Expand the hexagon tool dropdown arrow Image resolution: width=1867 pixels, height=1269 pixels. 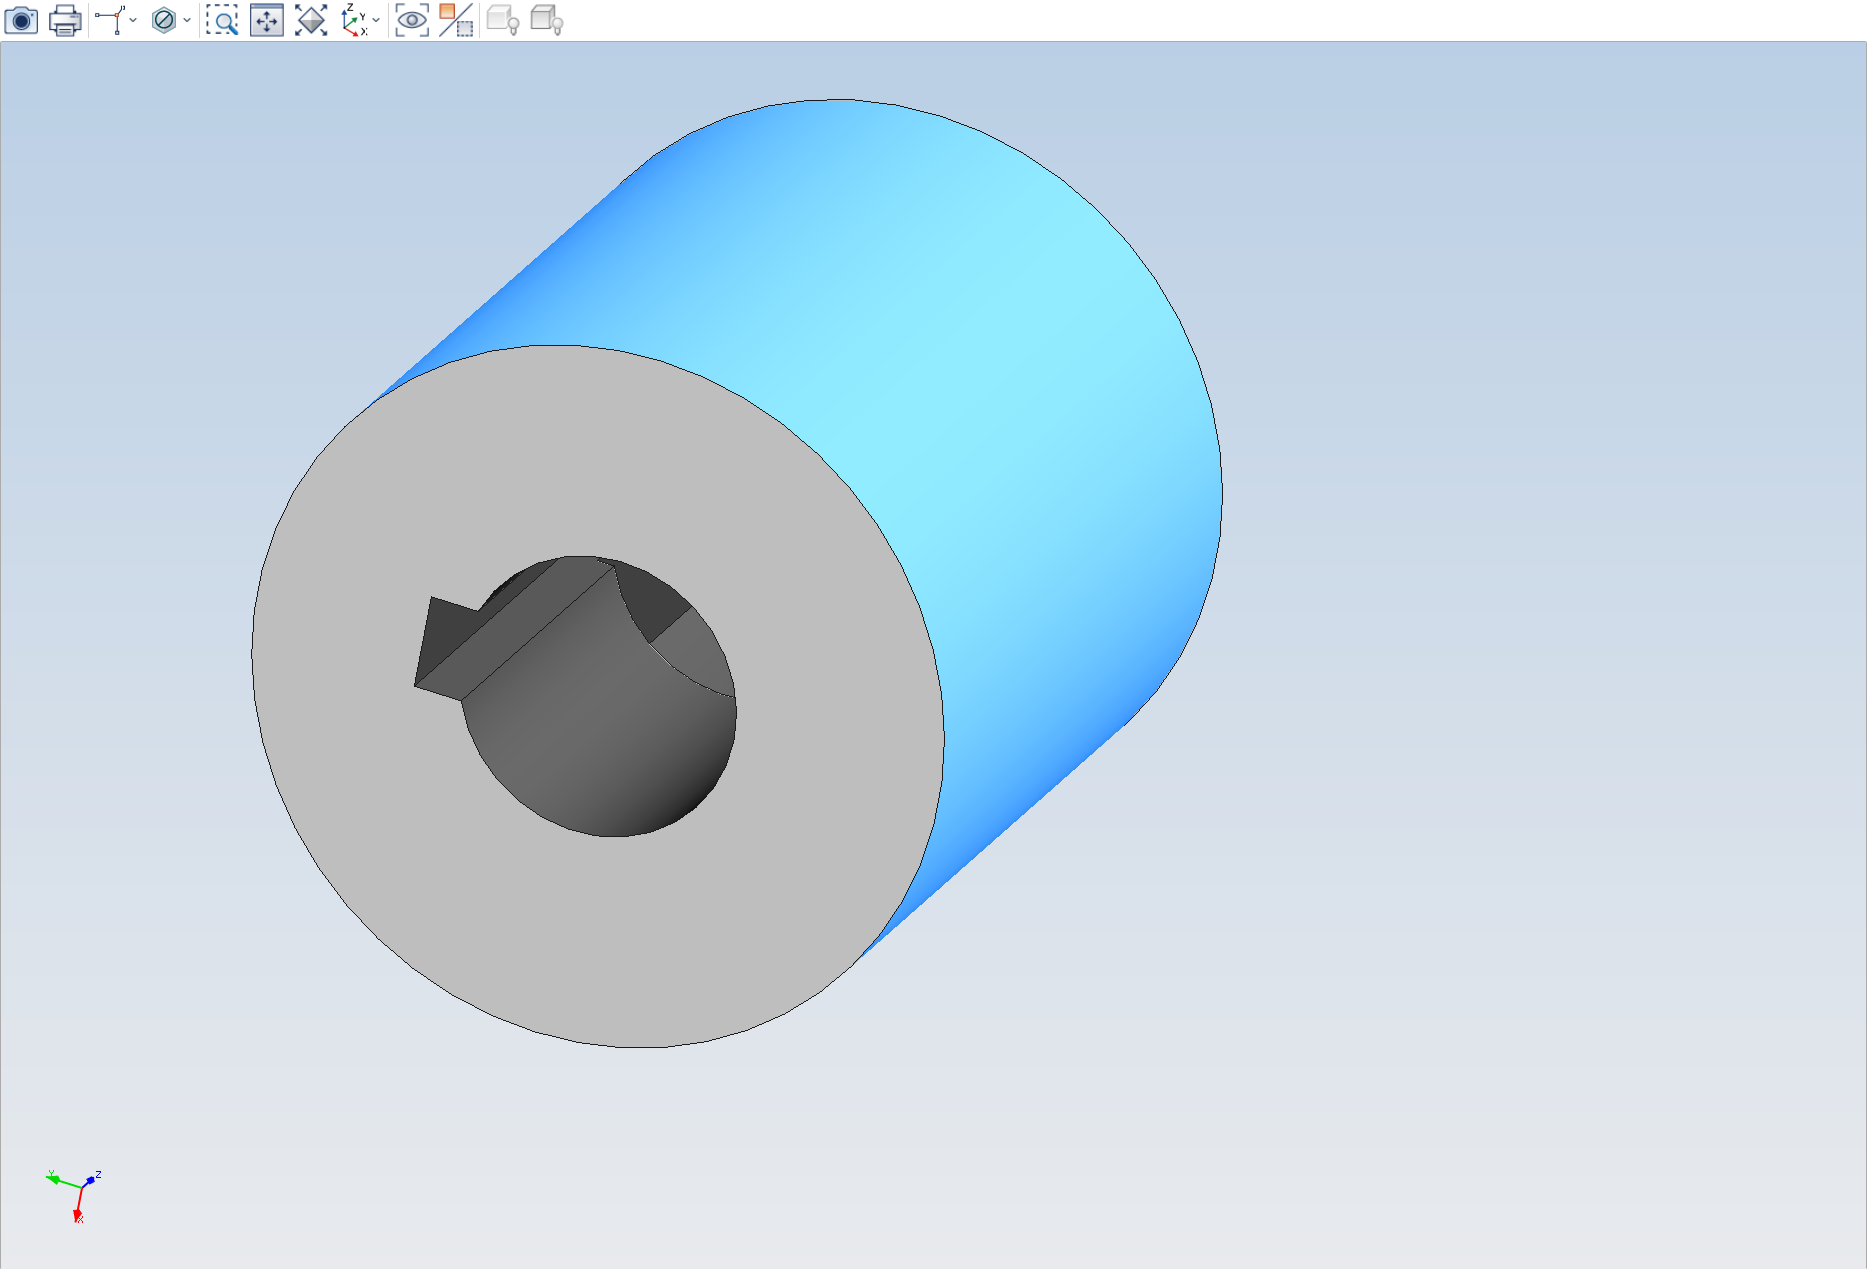click(x=187, y=20)
